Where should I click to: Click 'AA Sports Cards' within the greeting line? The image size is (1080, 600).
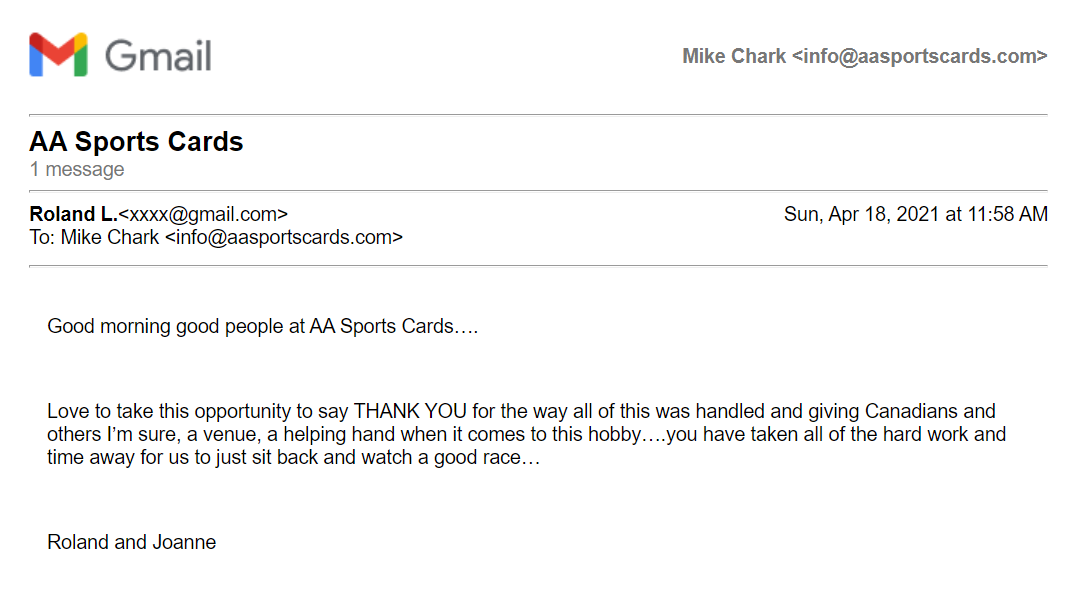pyautogui.click(x=381, y=327)
